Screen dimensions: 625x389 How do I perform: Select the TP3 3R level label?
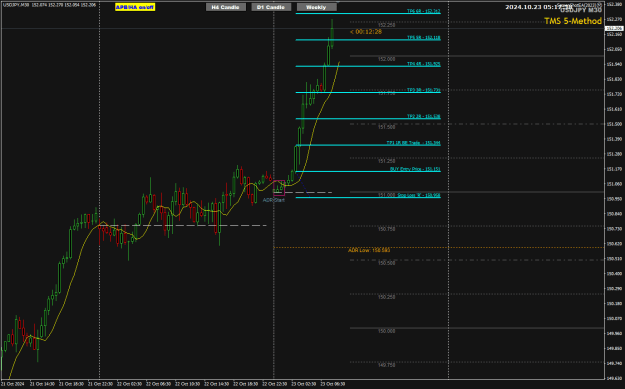pos(423,90)
